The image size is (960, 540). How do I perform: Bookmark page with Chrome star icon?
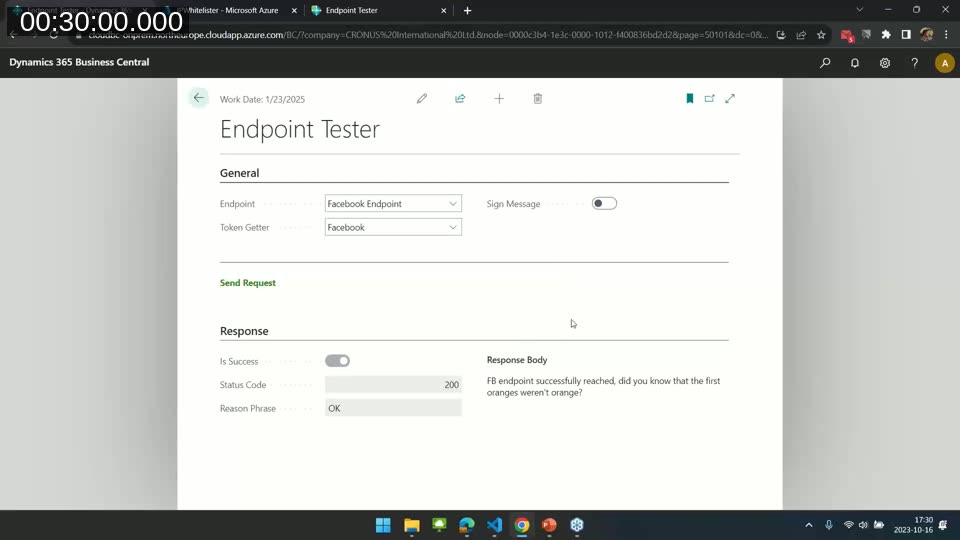[821, 35]
